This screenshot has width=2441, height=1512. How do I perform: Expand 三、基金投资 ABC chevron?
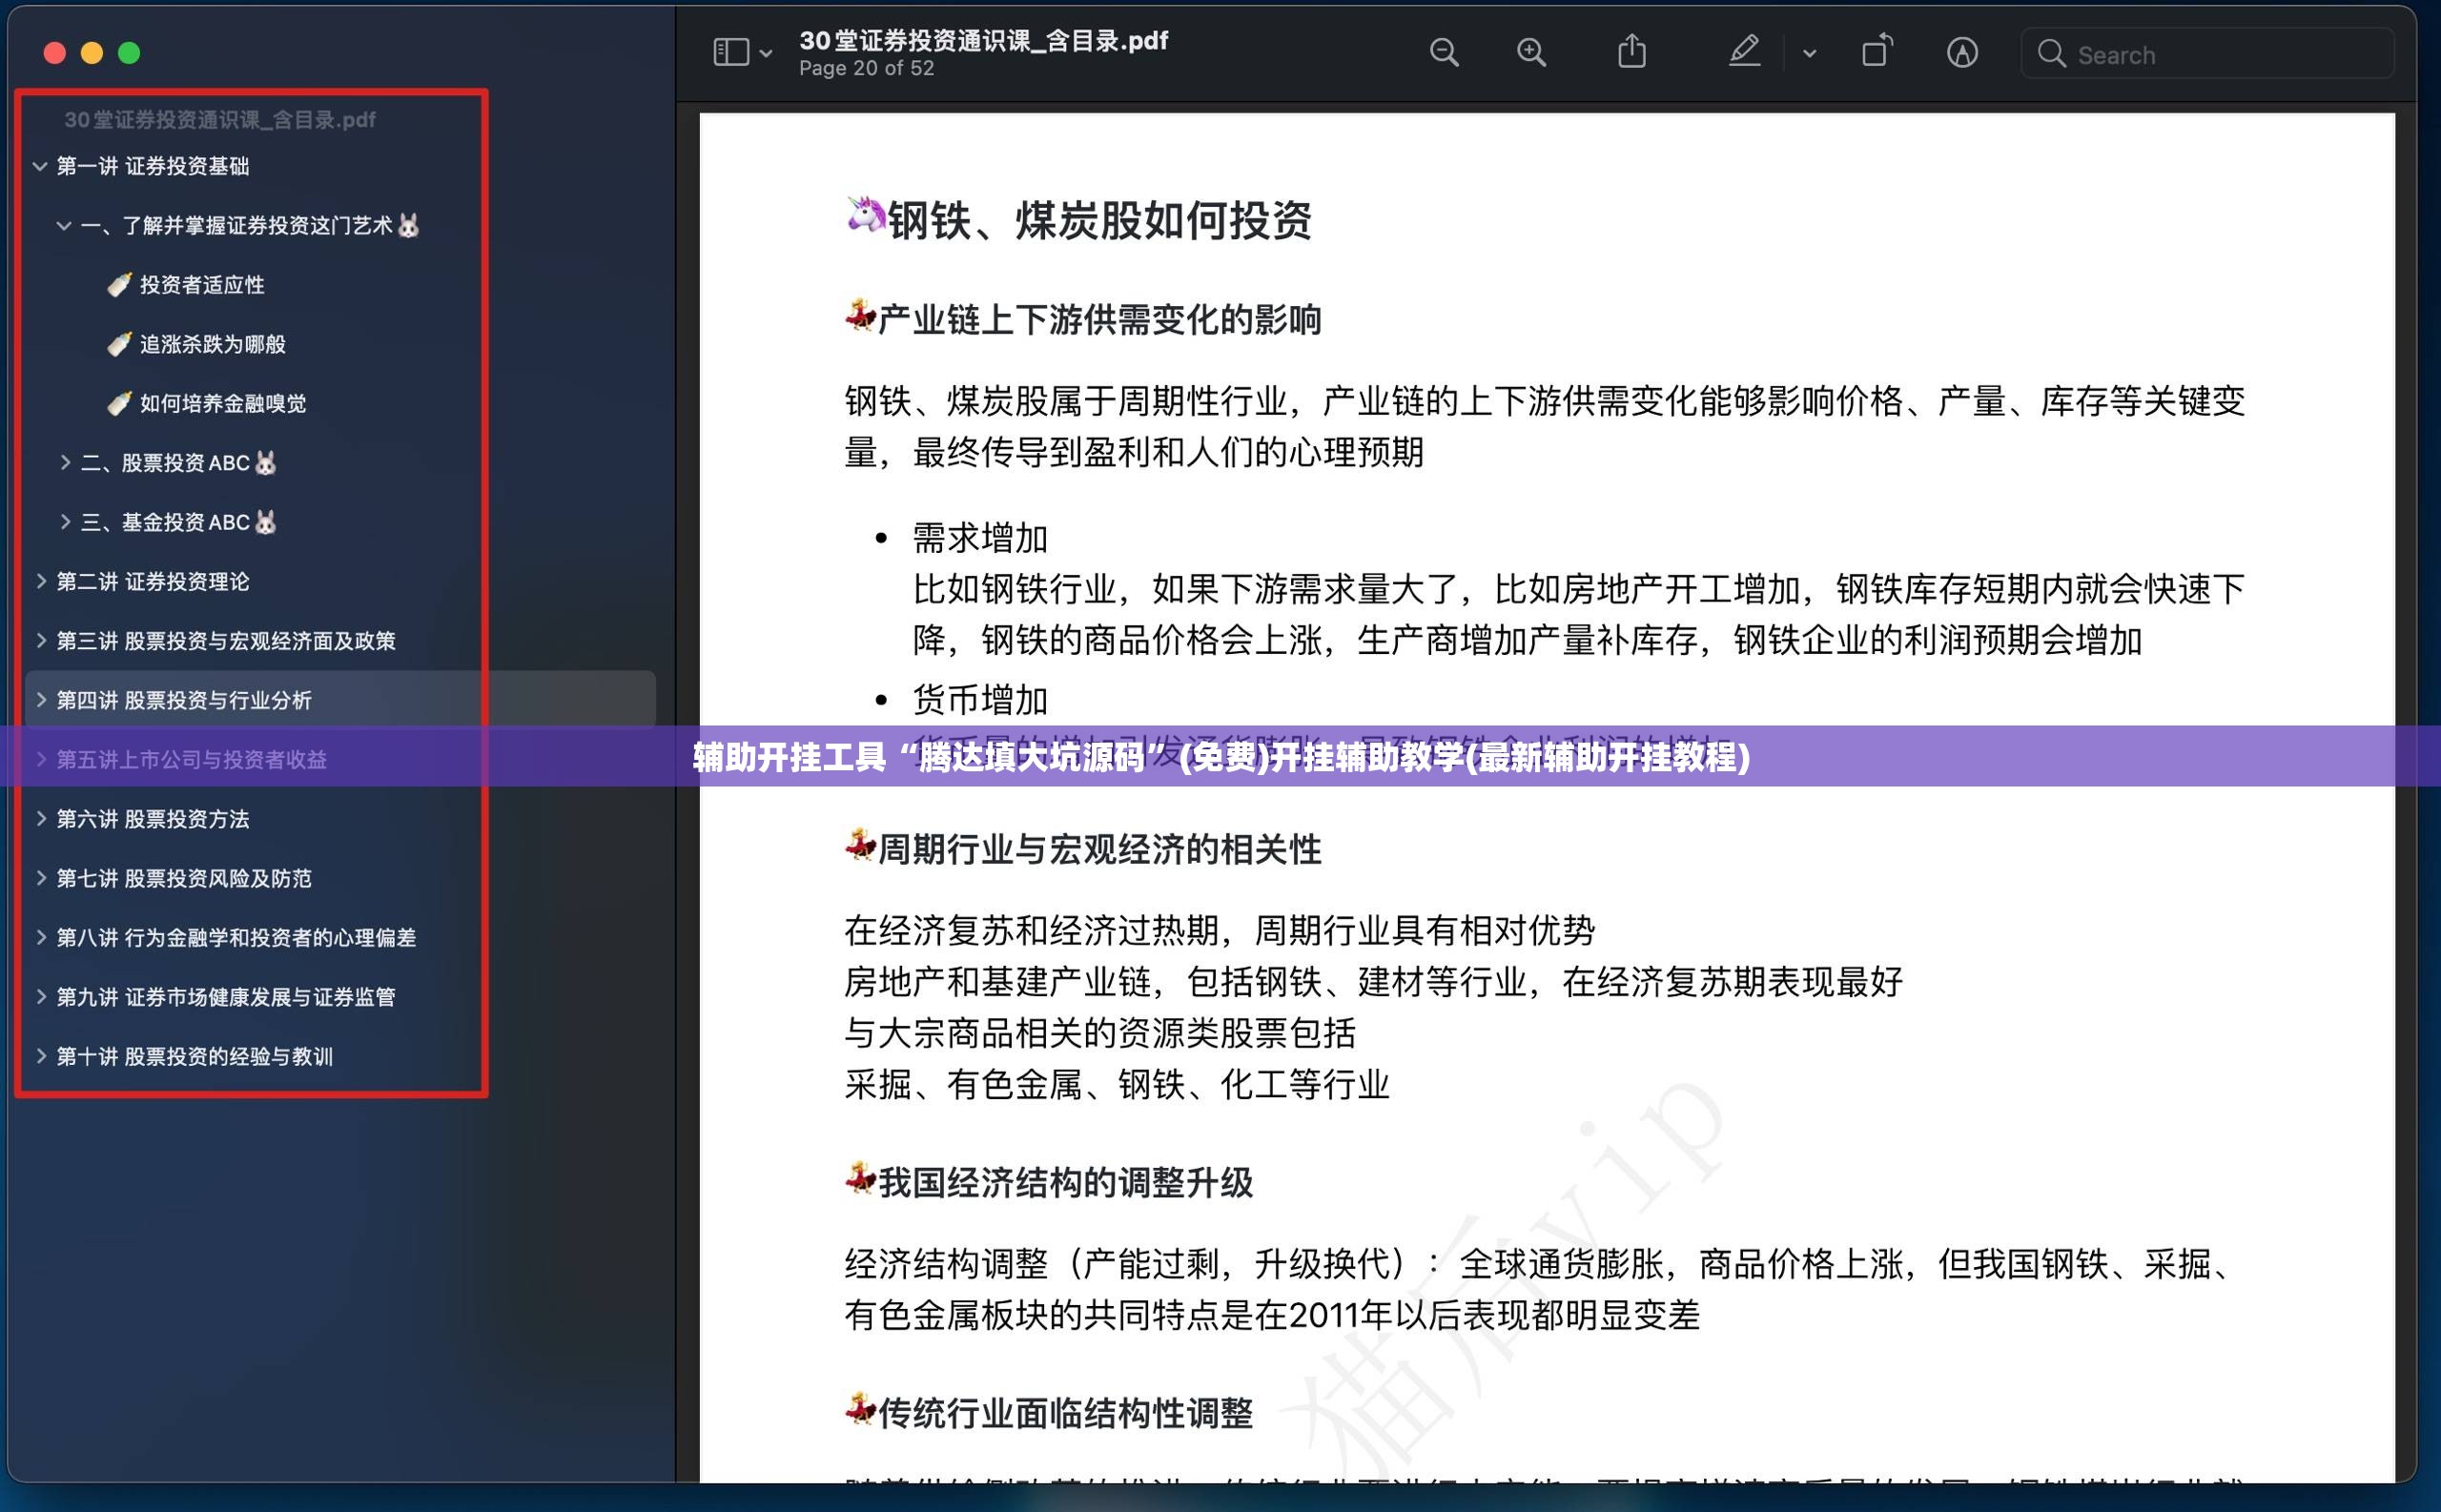pos(65,521)
